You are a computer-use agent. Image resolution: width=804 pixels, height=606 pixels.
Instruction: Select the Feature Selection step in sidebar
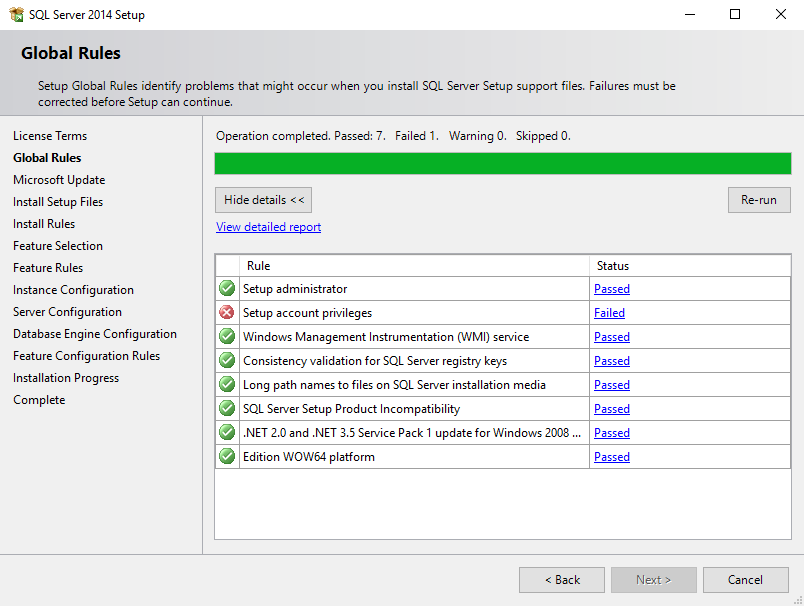[58, 246]
